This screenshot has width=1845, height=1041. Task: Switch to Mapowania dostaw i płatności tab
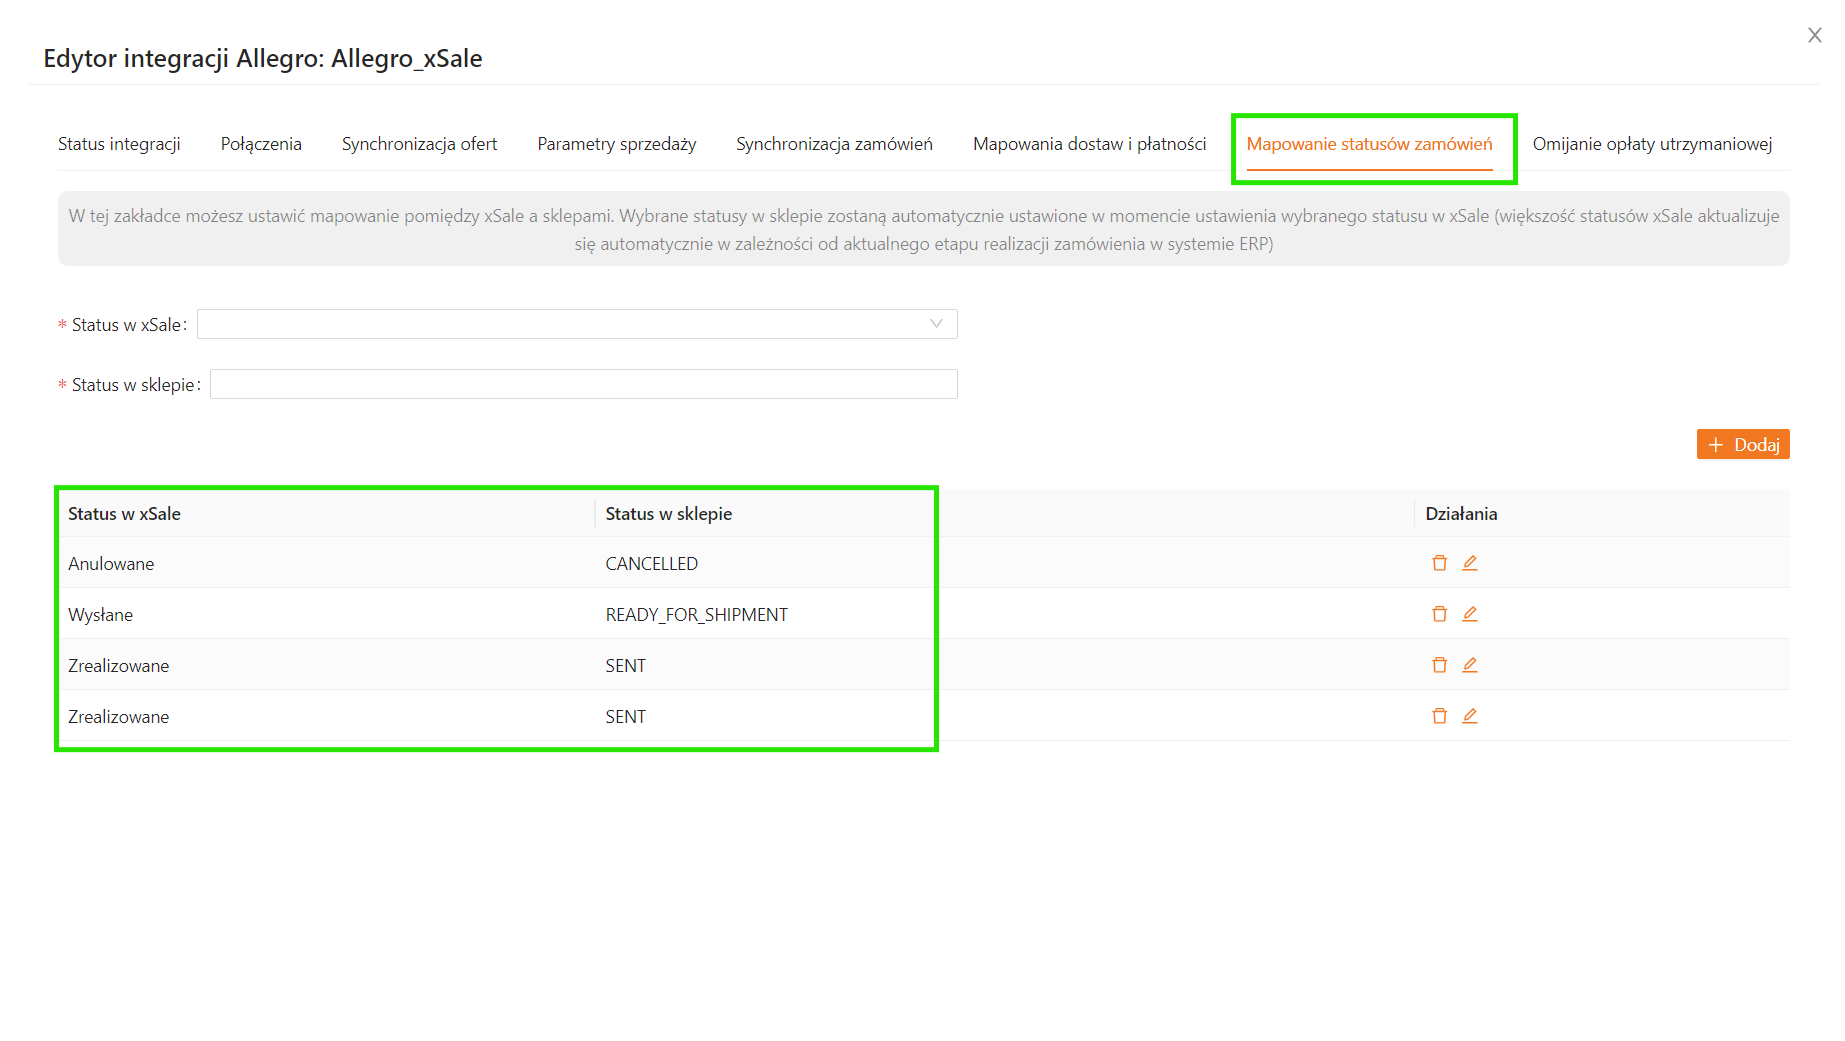point(1089,144)
